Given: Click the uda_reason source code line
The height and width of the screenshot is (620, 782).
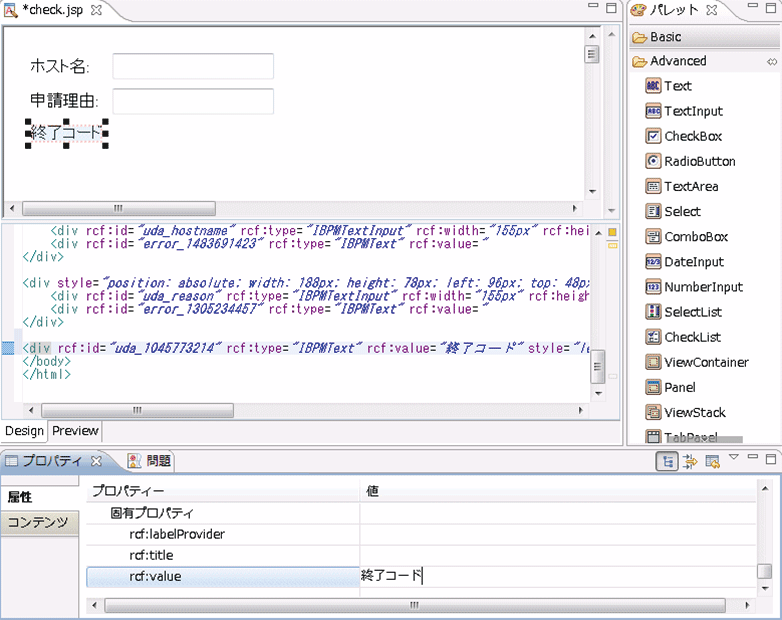Looking at the screenshot, I should (x=319, y=296).
